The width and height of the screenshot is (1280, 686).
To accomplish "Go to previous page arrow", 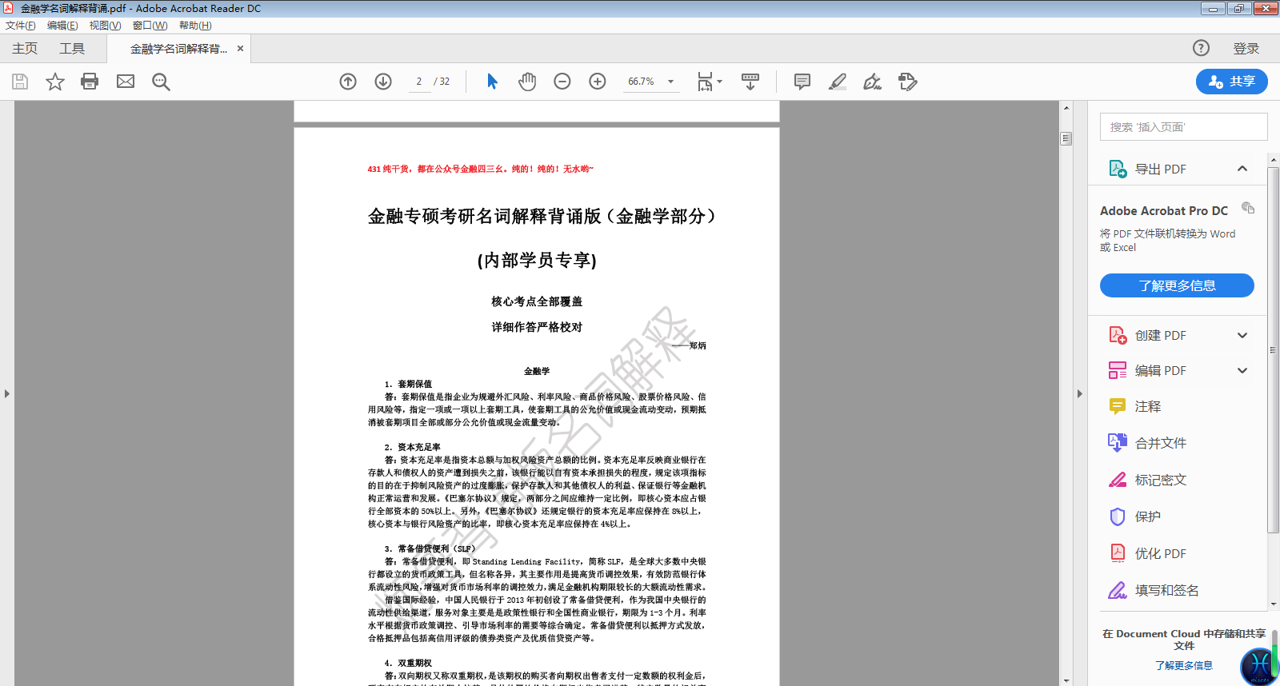I will click(348, 81).
